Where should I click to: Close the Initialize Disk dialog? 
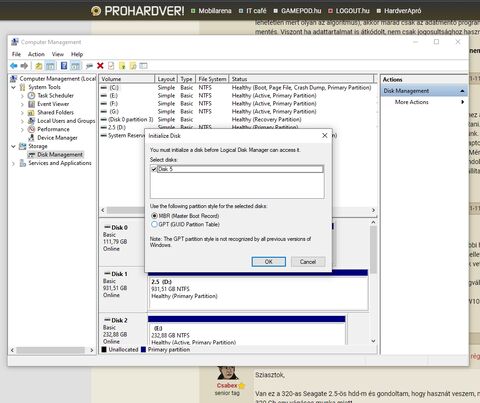click(x=325, y=136)
